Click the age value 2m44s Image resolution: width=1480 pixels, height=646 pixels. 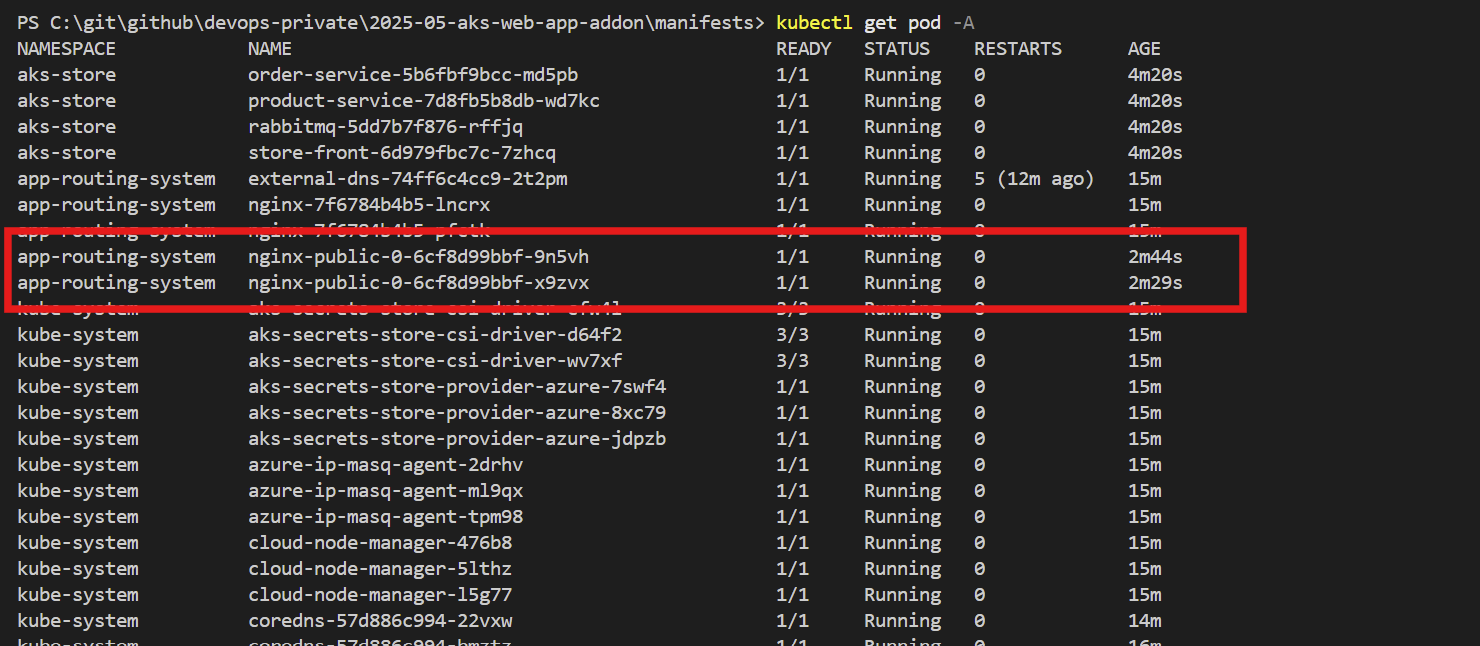[1155, 257]
